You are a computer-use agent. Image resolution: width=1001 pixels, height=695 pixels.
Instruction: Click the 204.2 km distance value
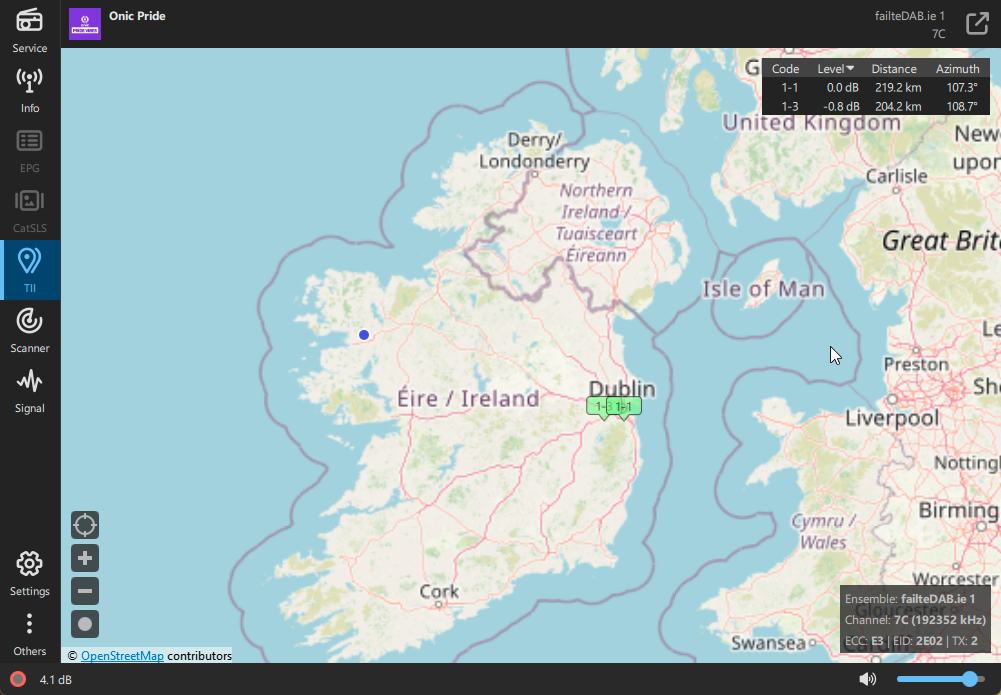(x=898, y=106)
